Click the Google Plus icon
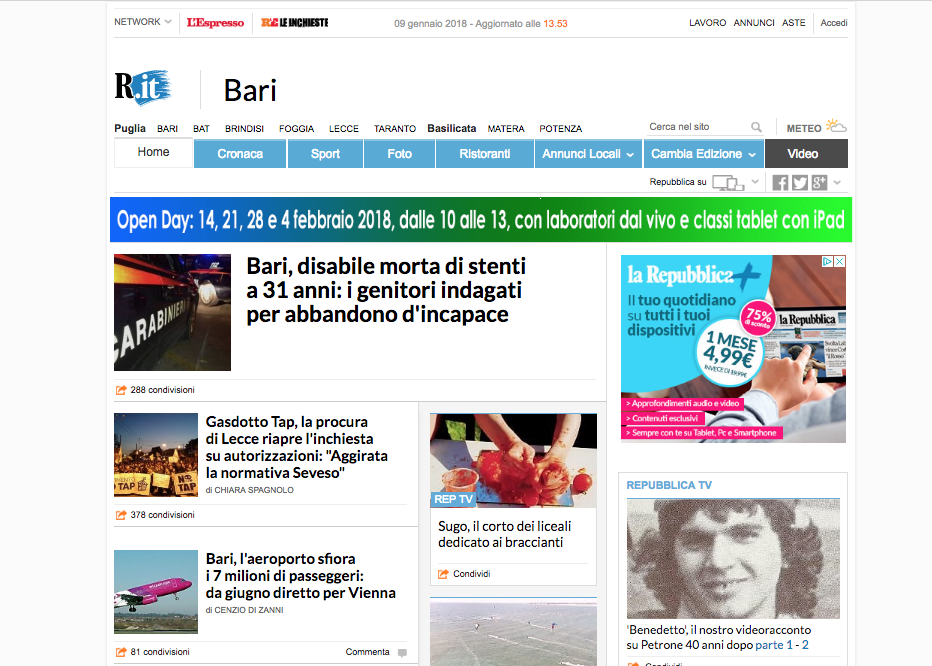Image resolution: width=932 pixels, height=666 pixels. 819,182
